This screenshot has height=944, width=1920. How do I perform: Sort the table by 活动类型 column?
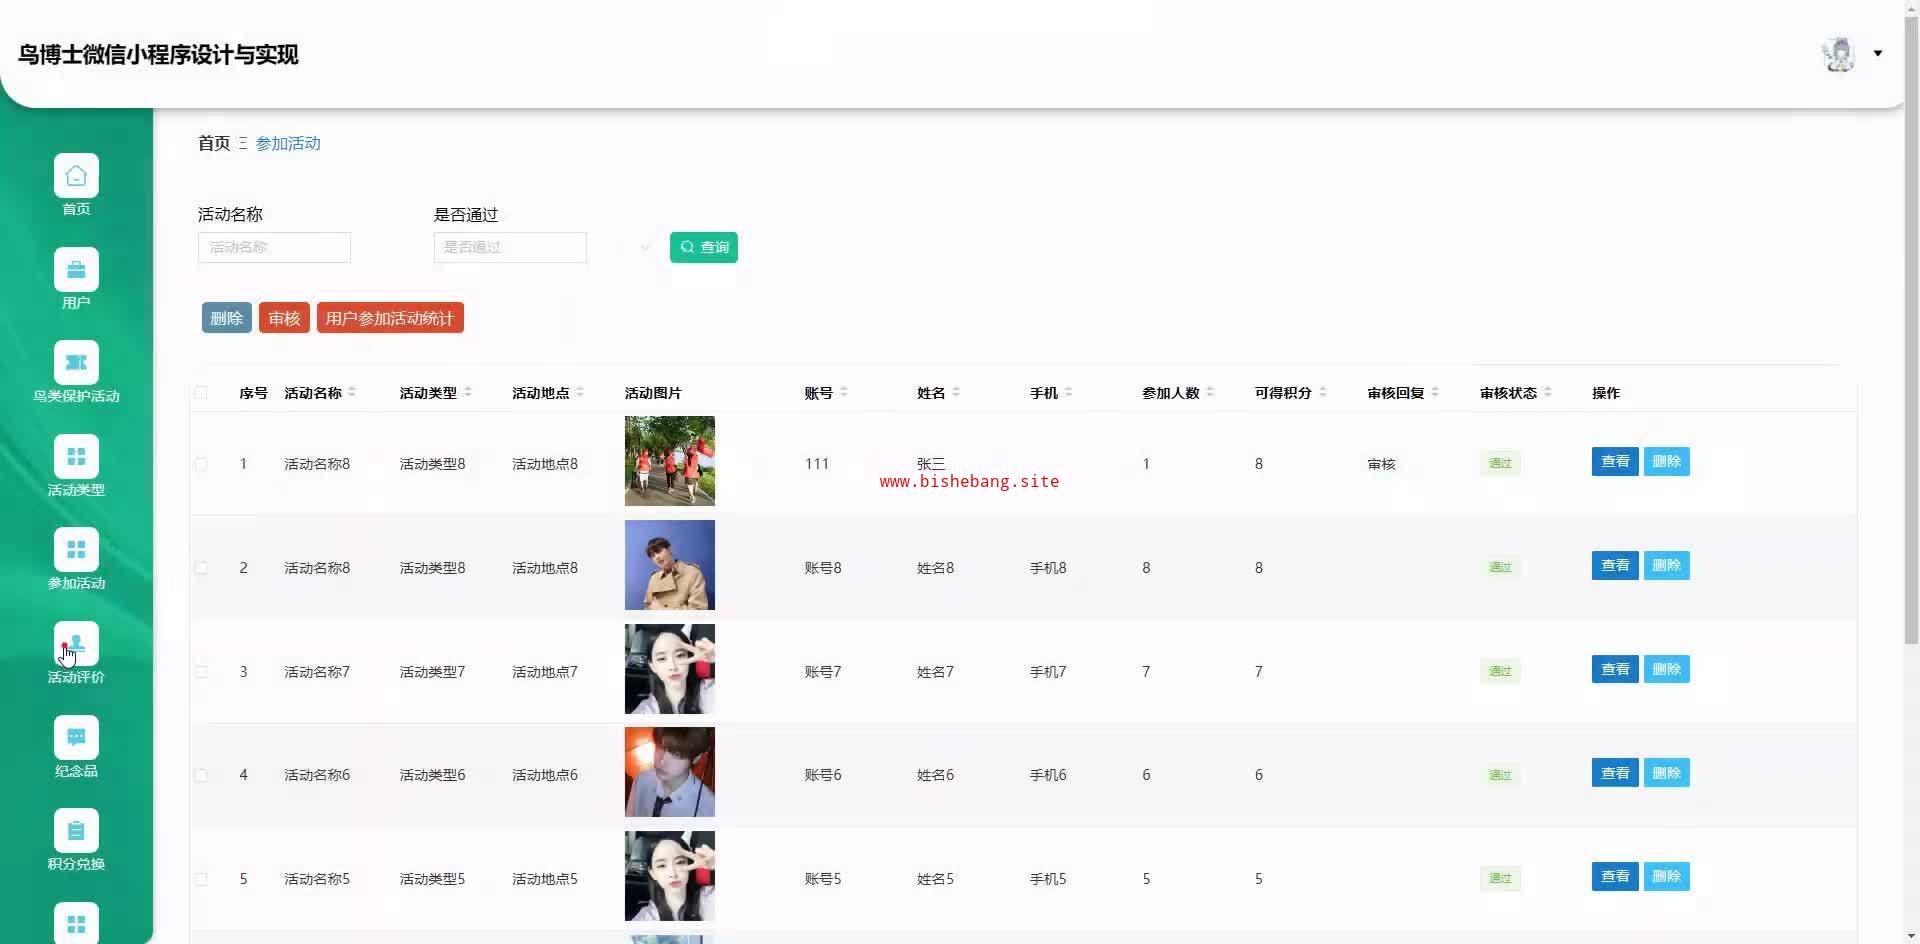pos(468,392)
